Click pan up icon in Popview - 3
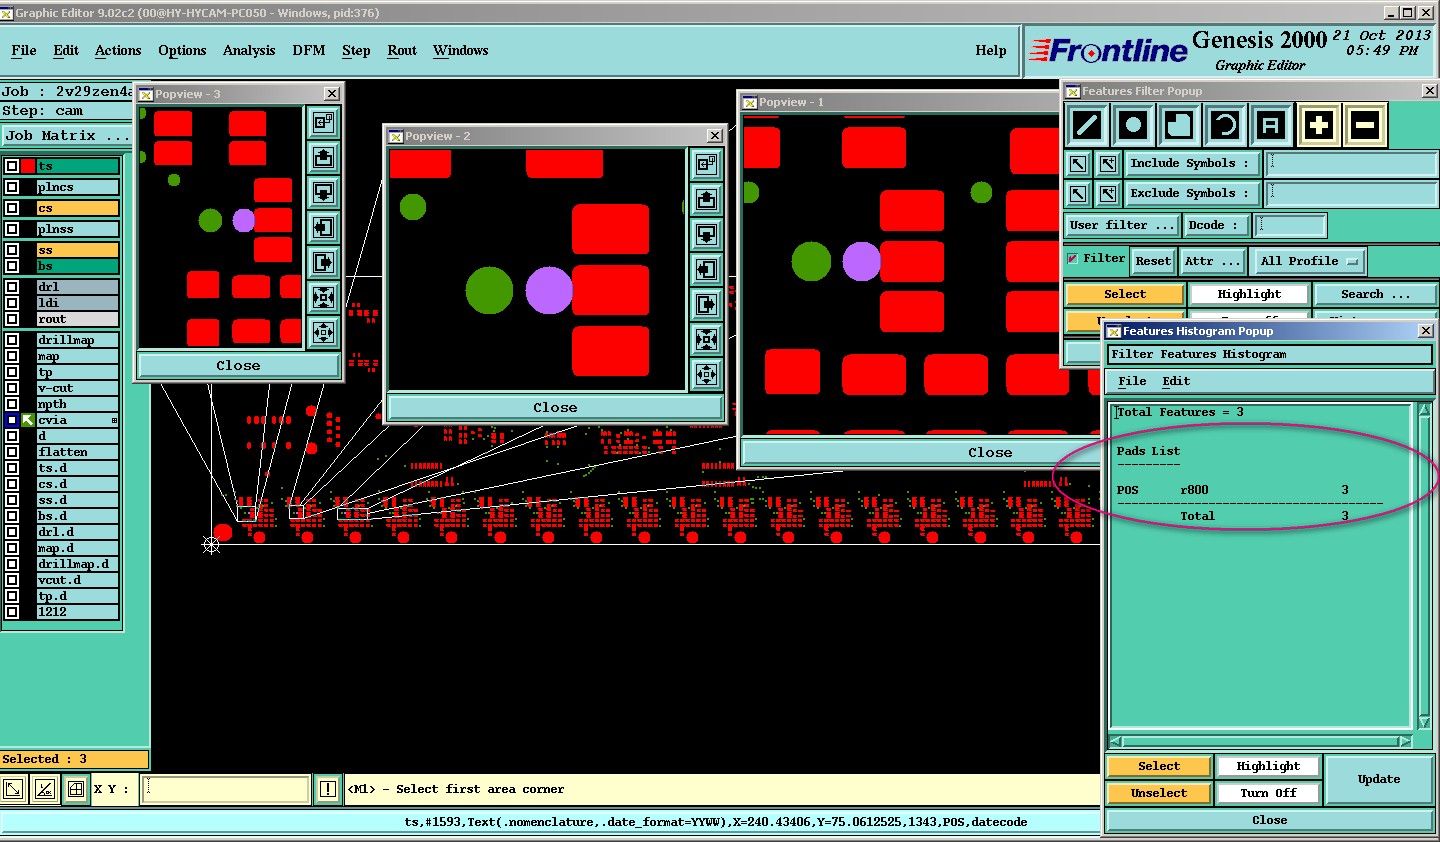Screen dimensions: 1440x842 323,157
